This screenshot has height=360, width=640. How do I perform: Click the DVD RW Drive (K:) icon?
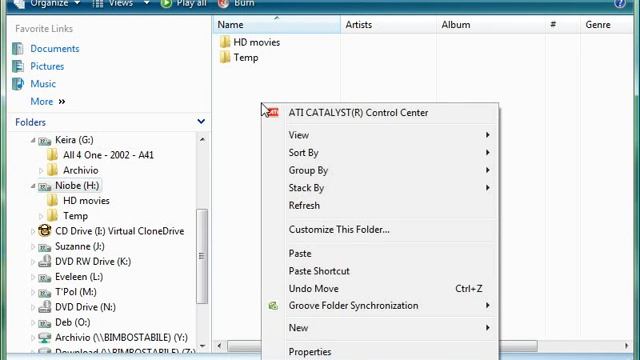coord(44,261)
